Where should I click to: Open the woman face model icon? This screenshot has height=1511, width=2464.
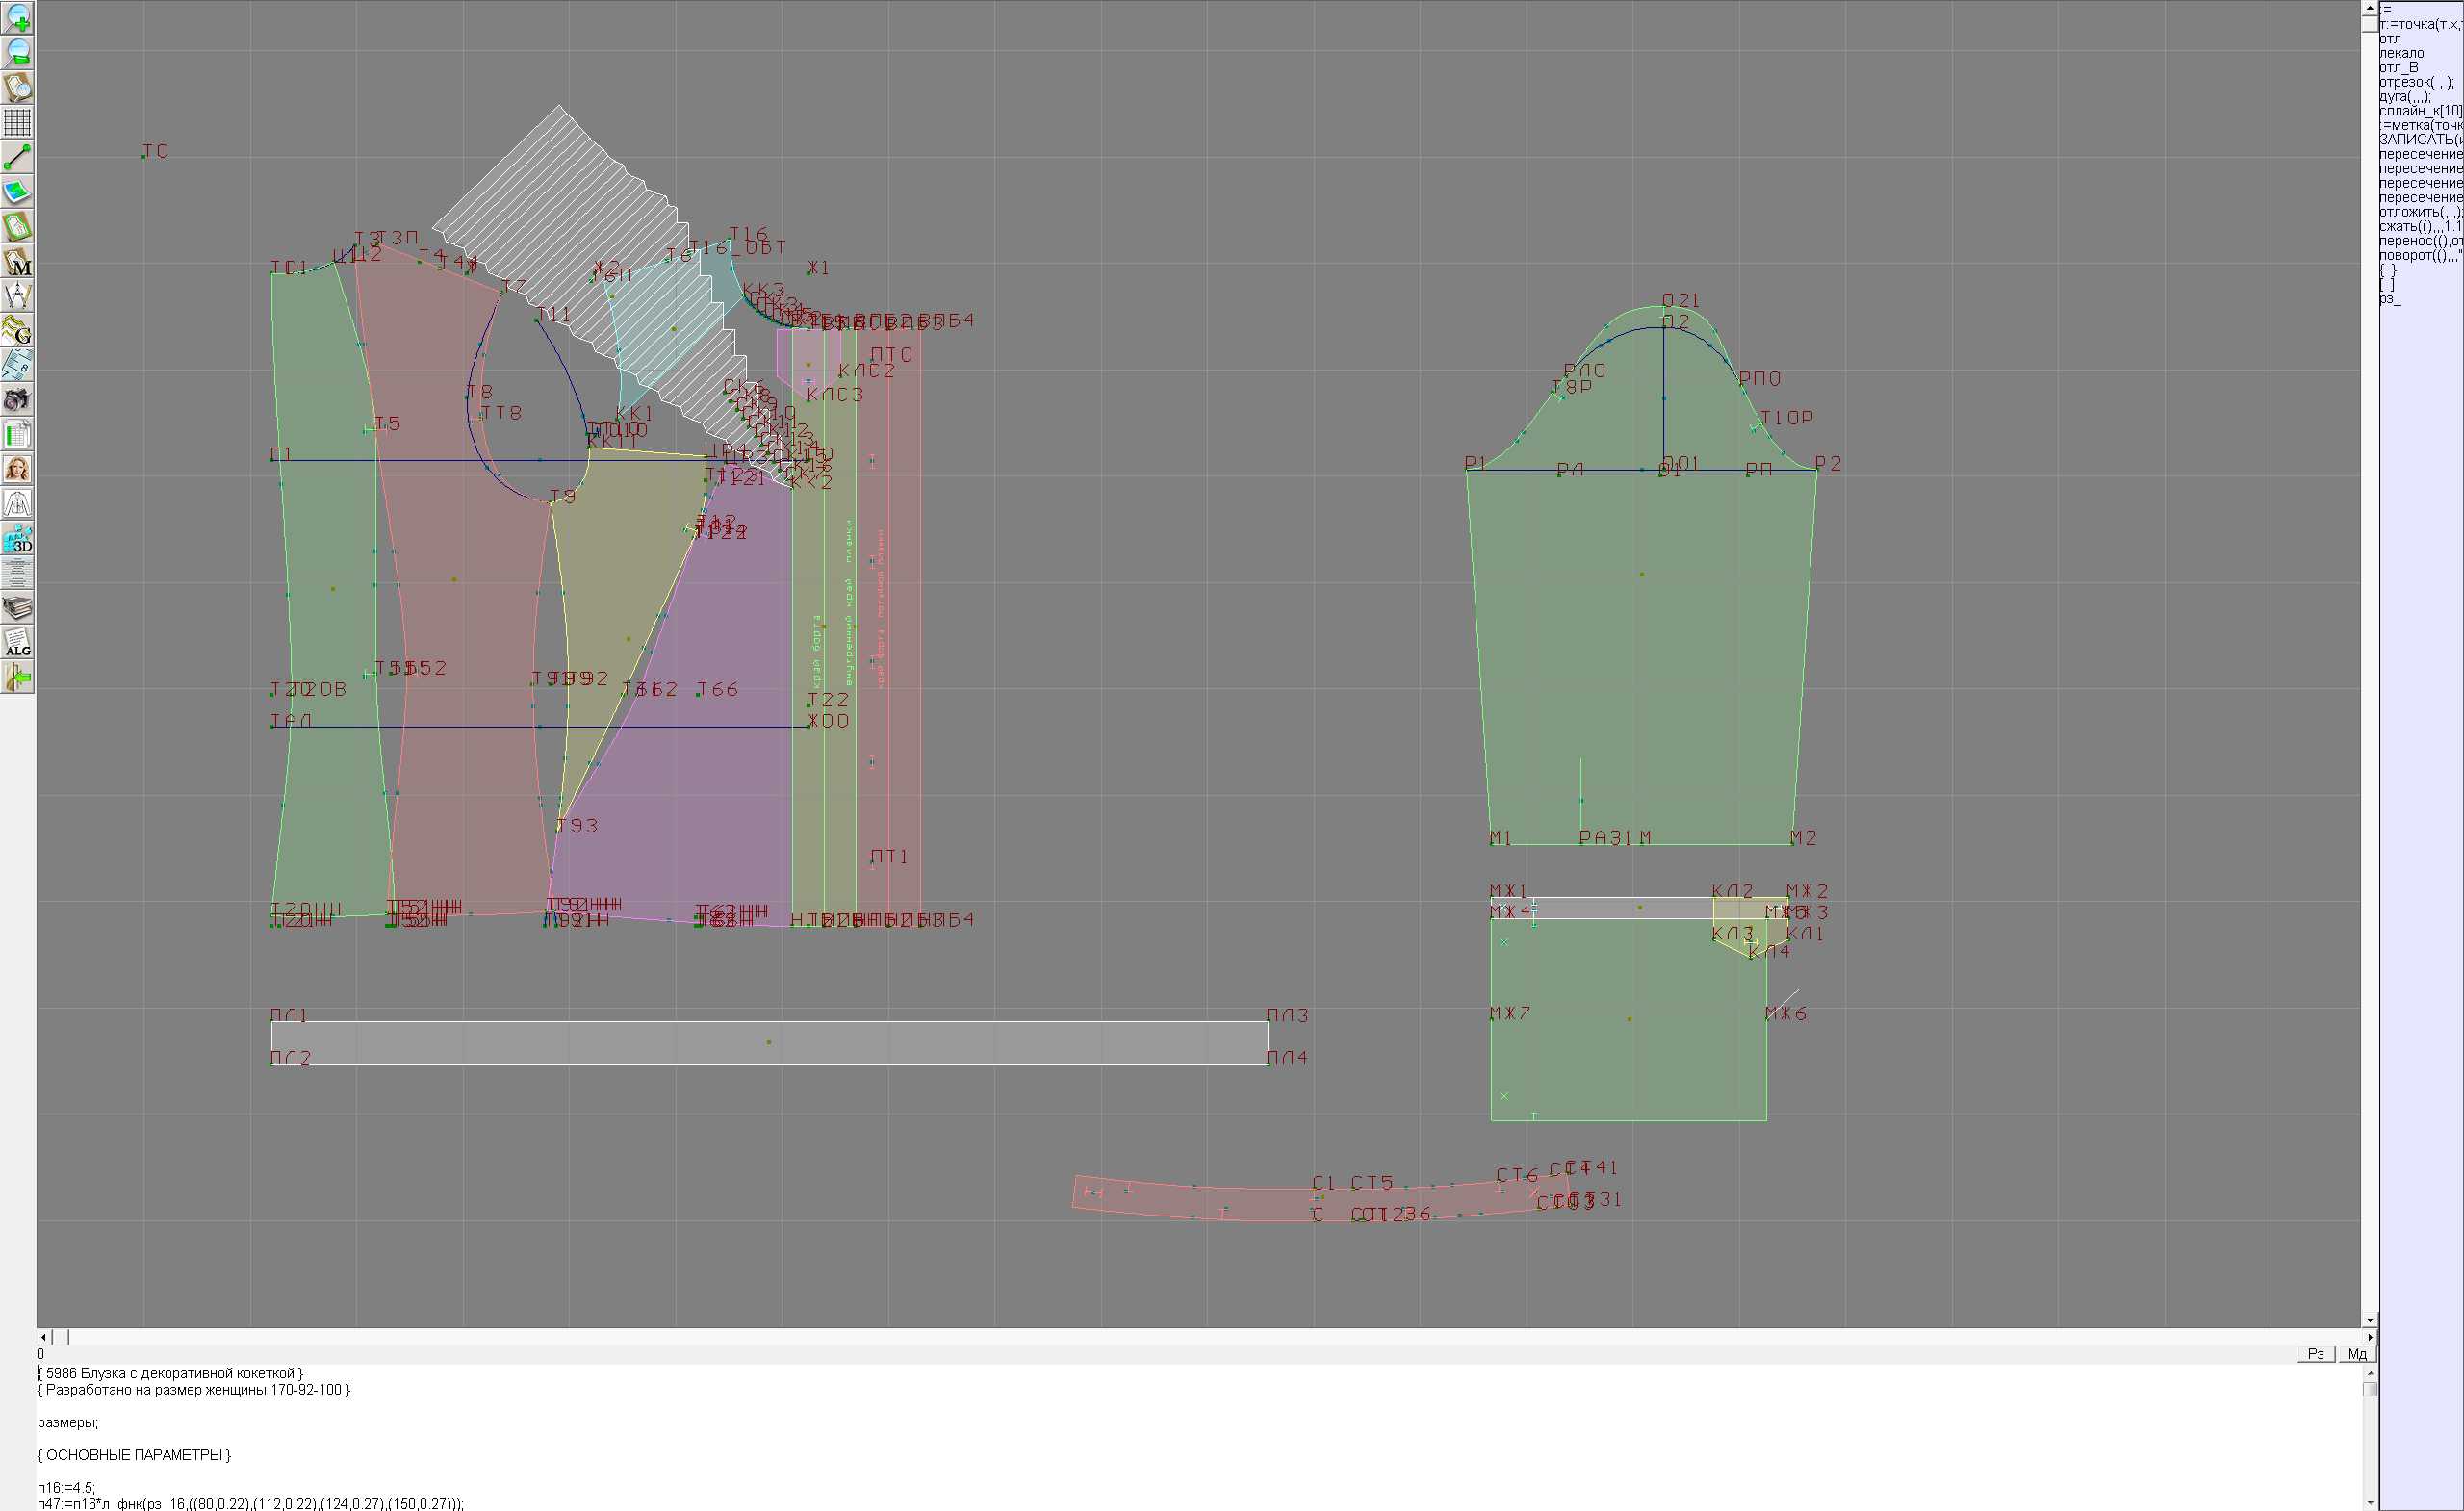pos(17,469)
